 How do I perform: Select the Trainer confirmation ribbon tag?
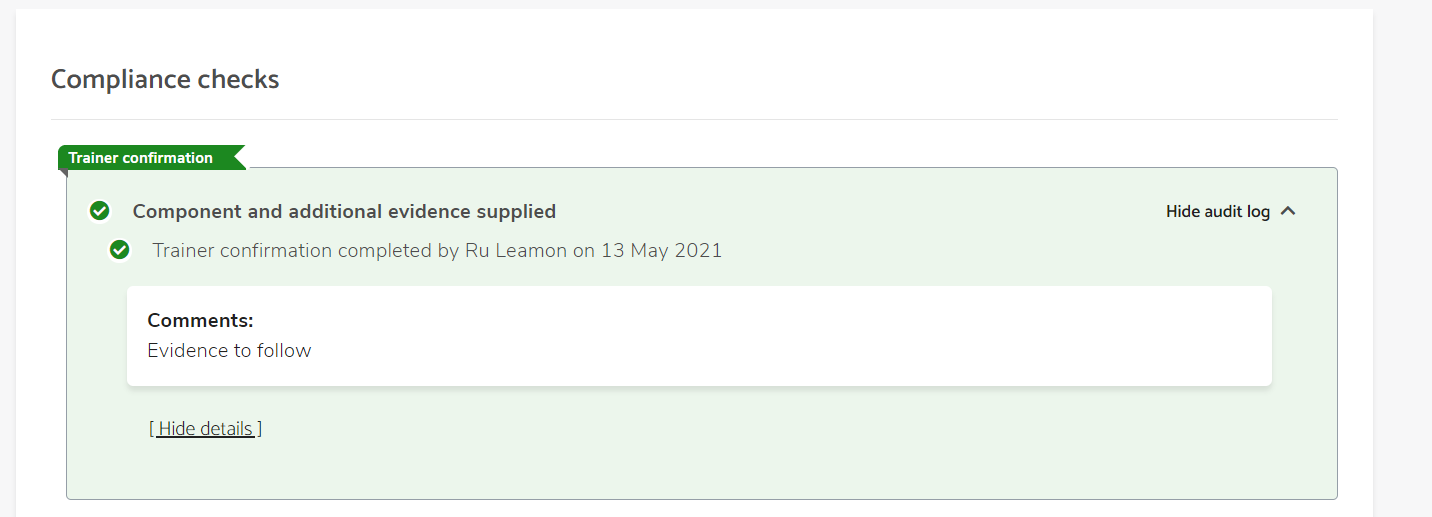[x=141, y=158]
